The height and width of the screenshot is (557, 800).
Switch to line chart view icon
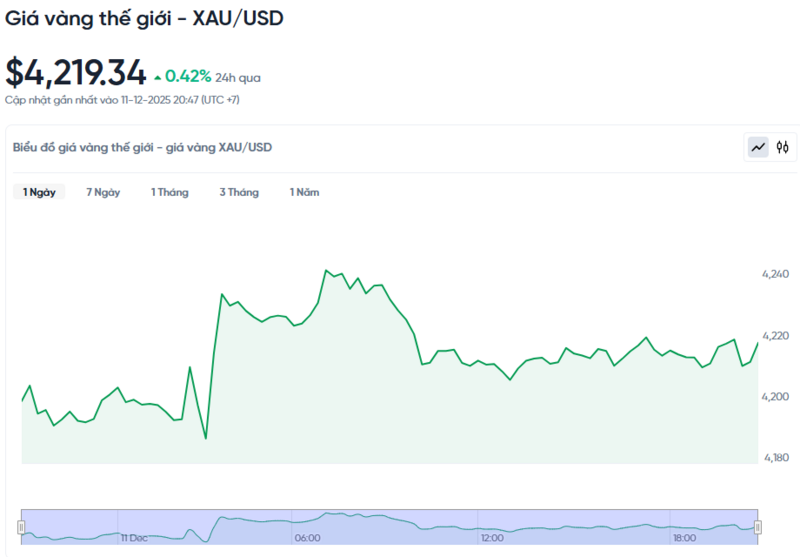pyautogui.click(x=758, y=147)
